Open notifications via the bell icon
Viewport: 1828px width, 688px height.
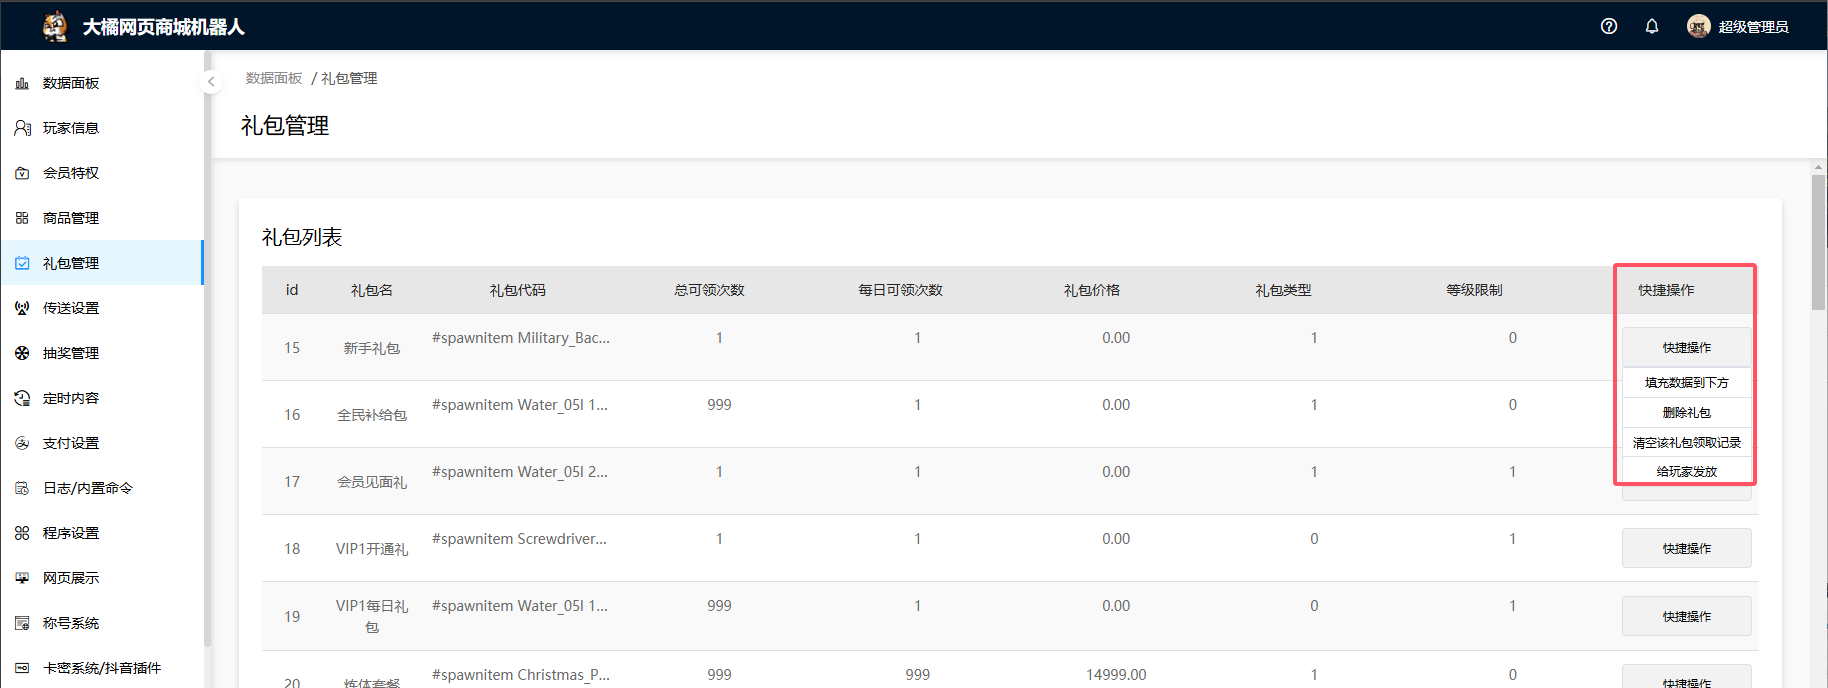[x=1652, y=27]
